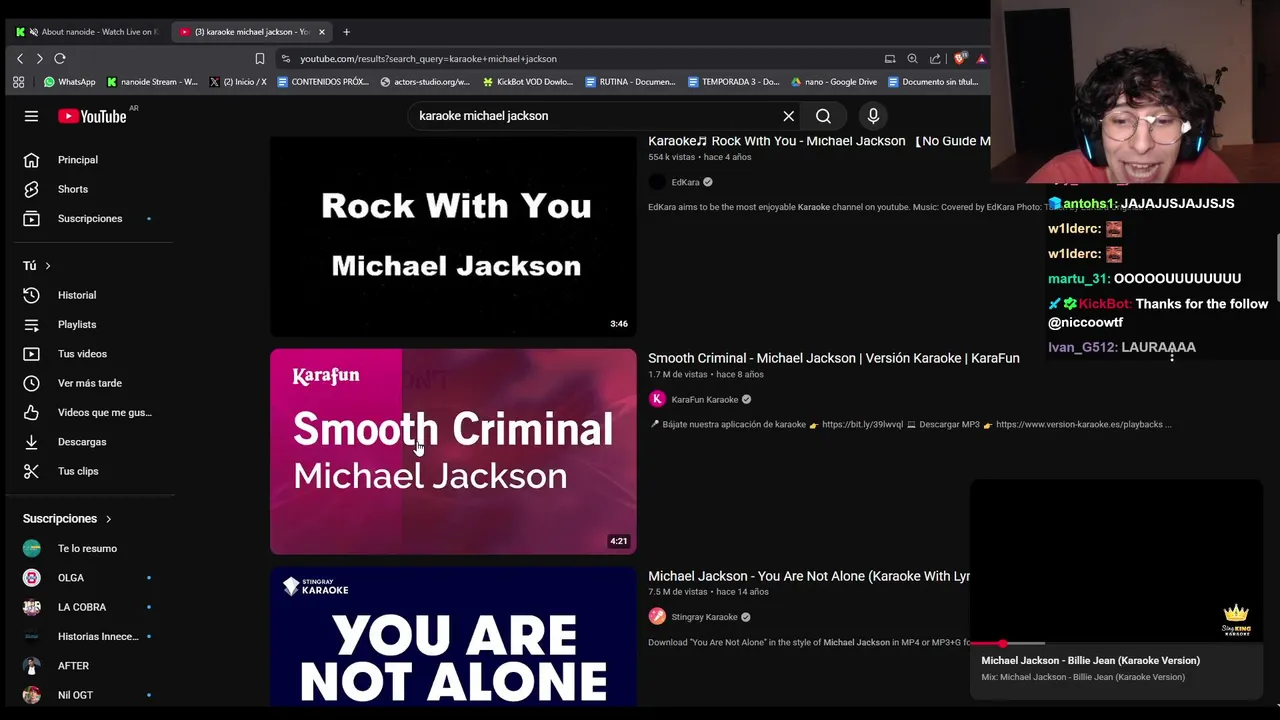Expand Suscripciones heading in sidebar

(x=67, y=519)
